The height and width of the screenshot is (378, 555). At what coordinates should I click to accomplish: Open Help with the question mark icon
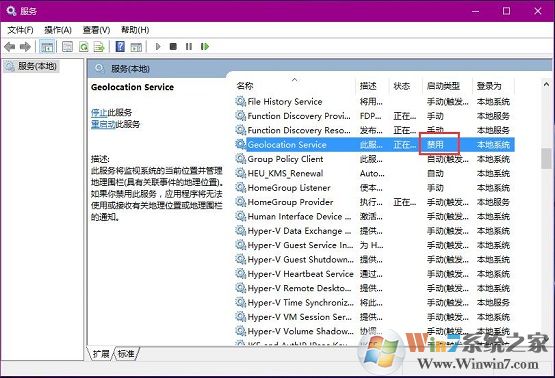click(x=120, y=47)
